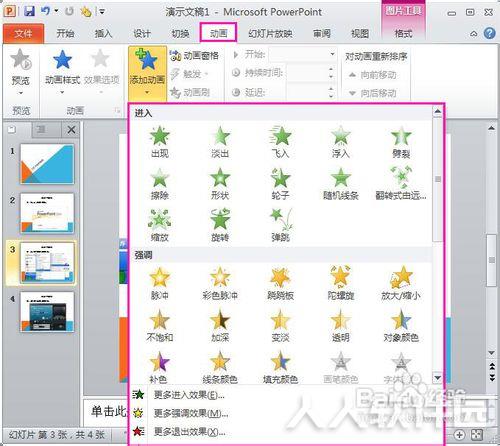Open the 开始 timing start combo box
This screenshot has width=500, height=446.
coord(303,54)
